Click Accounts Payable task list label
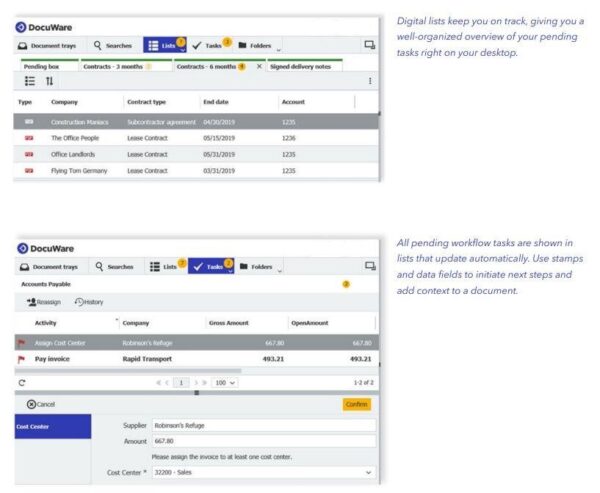Screen dimensions: 600x493 click(x=46, y=284)
